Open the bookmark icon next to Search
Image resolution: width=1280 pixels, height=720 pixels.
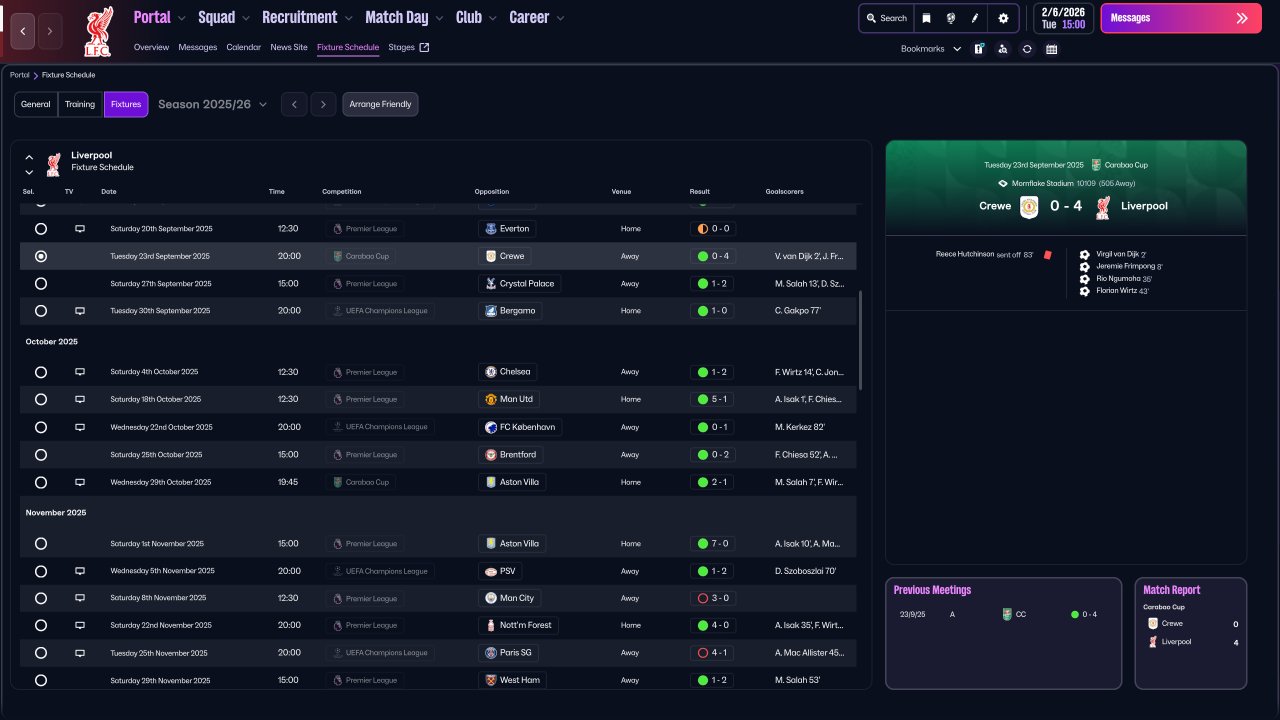pos(927,18)
